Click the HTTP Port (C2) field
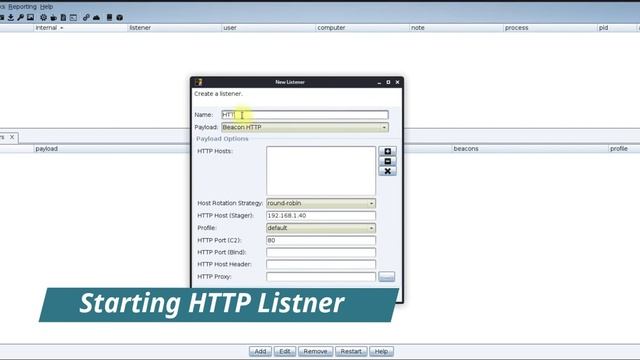 321,240
